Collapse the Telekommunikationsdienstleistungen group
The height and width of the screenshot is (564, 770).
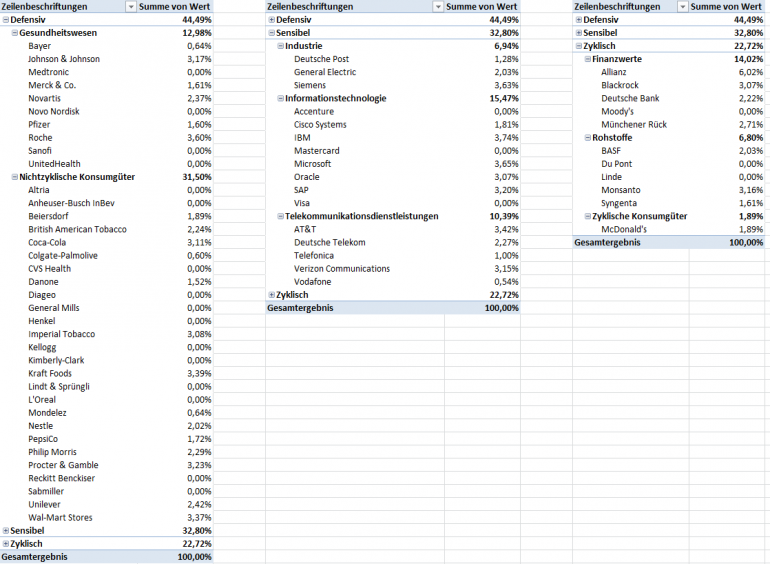280,216
